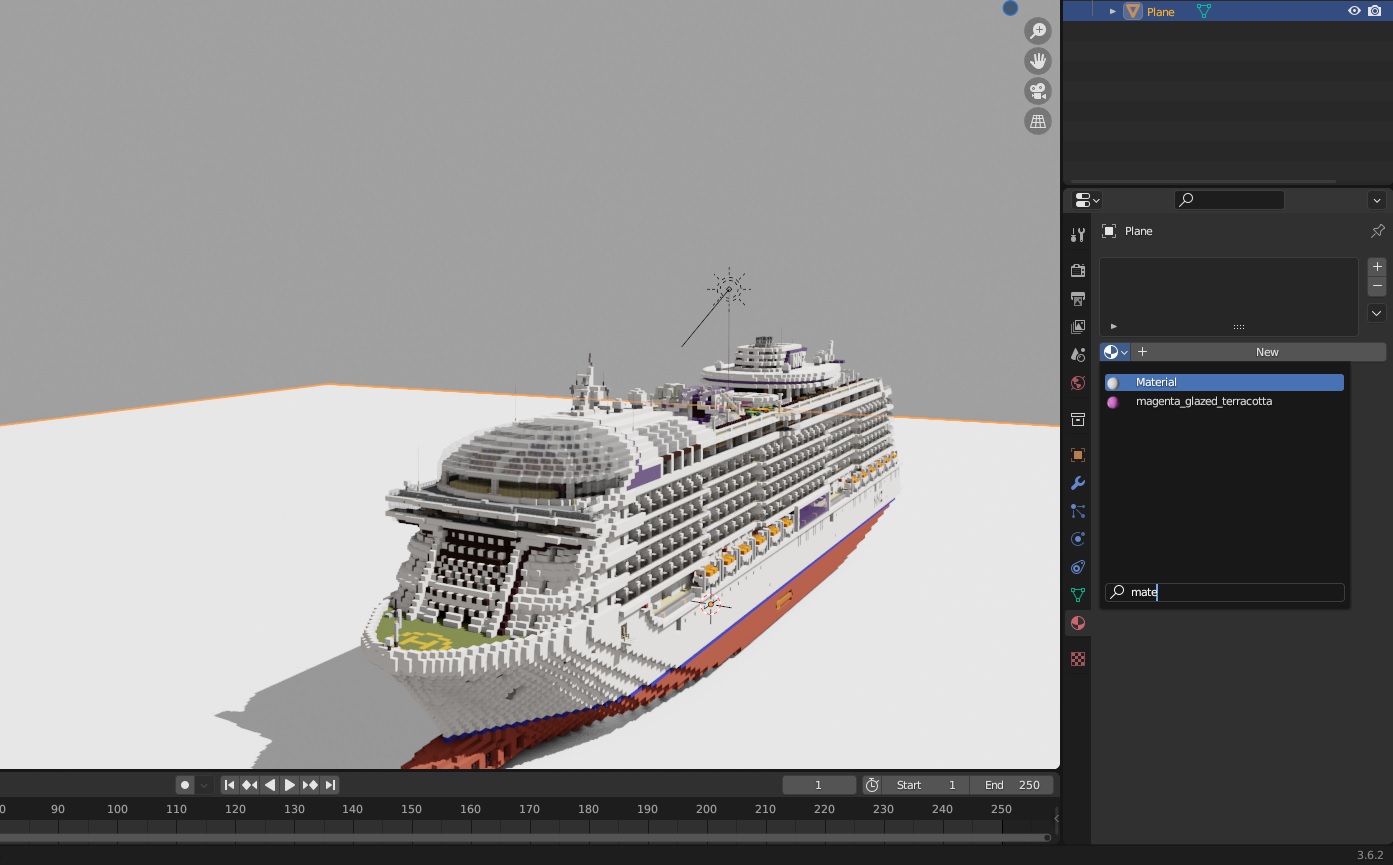Open the Render properties tab
The image size is (1393, 865).
pos(1077,271)
